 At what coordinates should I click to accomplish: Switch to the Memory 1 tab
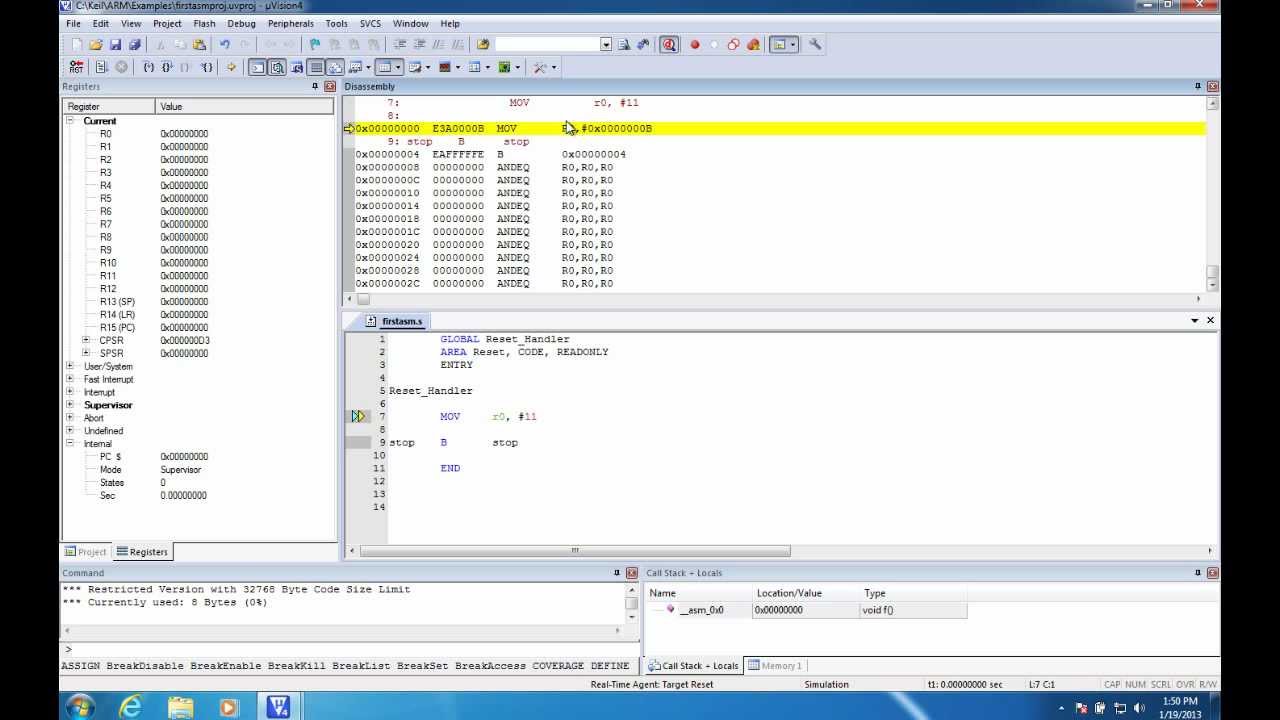point(775,665)
